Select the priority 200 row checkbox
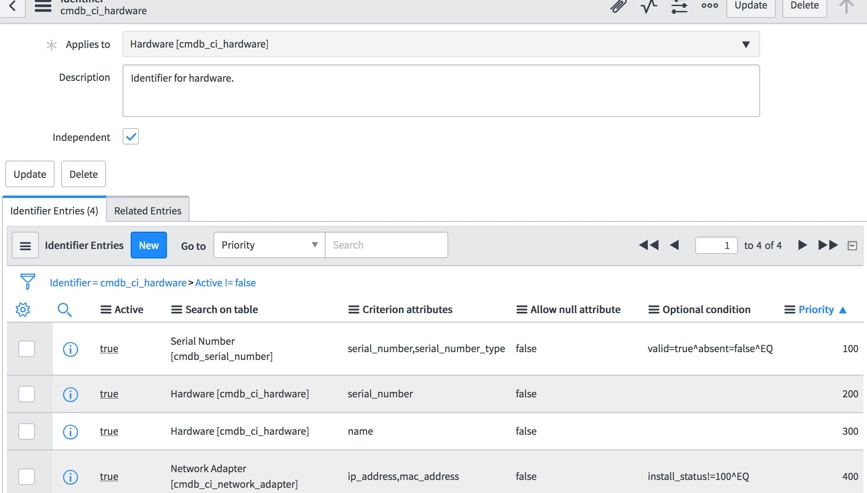Image resolution: width=867 pixels, height=493 pixels. pos(27,394)
